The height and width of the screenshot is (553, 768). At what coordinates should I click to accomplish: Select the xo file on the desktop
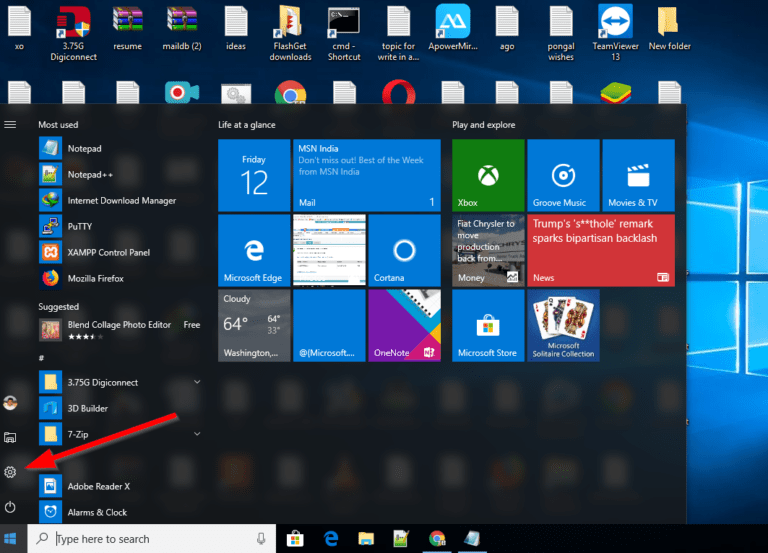(19, 28)
